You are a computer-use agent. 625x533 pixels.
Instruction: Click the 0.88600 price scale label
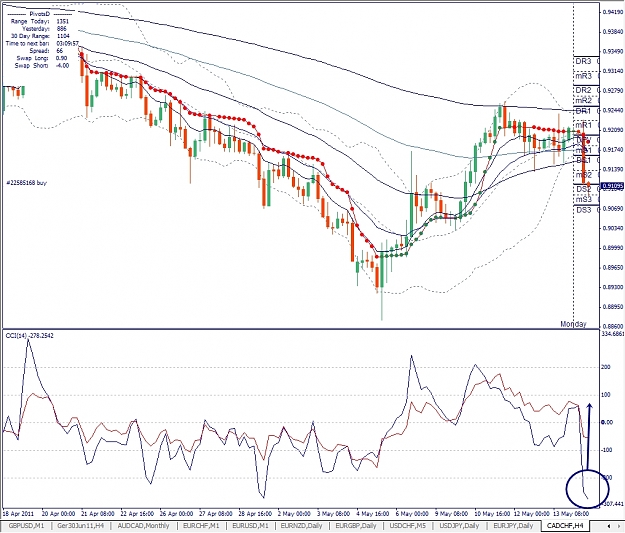(x=613, y=326)
